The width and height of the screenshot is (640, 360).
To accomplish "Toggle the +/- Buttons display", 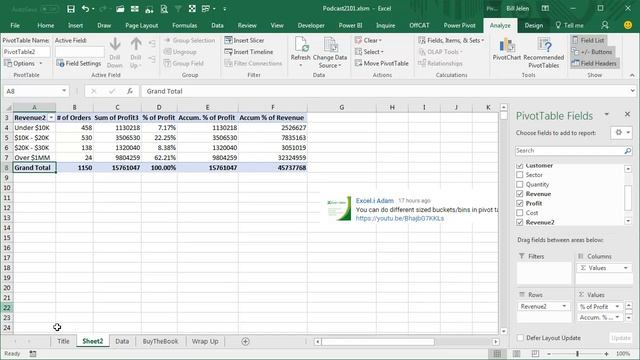I will 592,52.
